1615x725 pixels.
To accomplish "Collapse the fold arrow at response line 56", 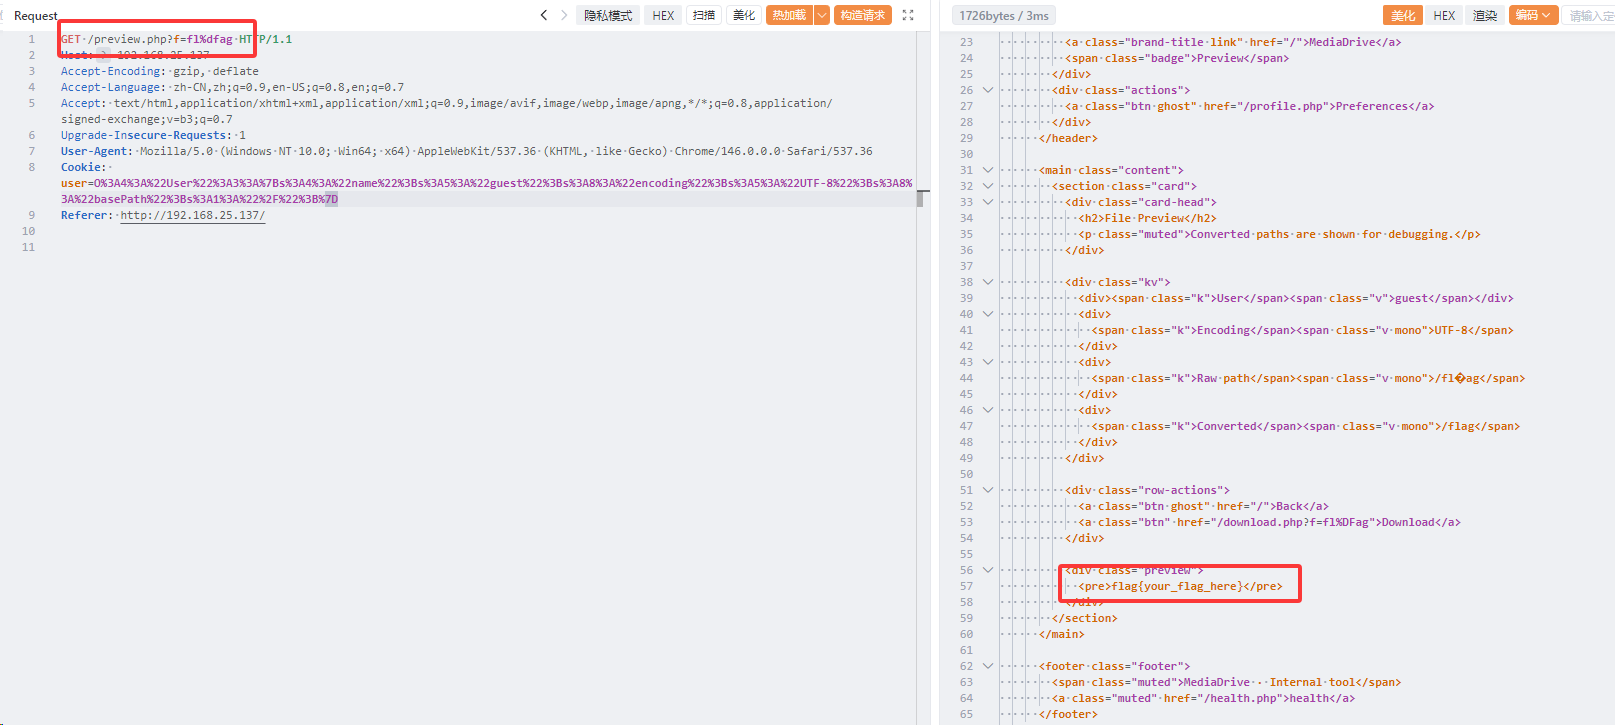I will [988, 570].
